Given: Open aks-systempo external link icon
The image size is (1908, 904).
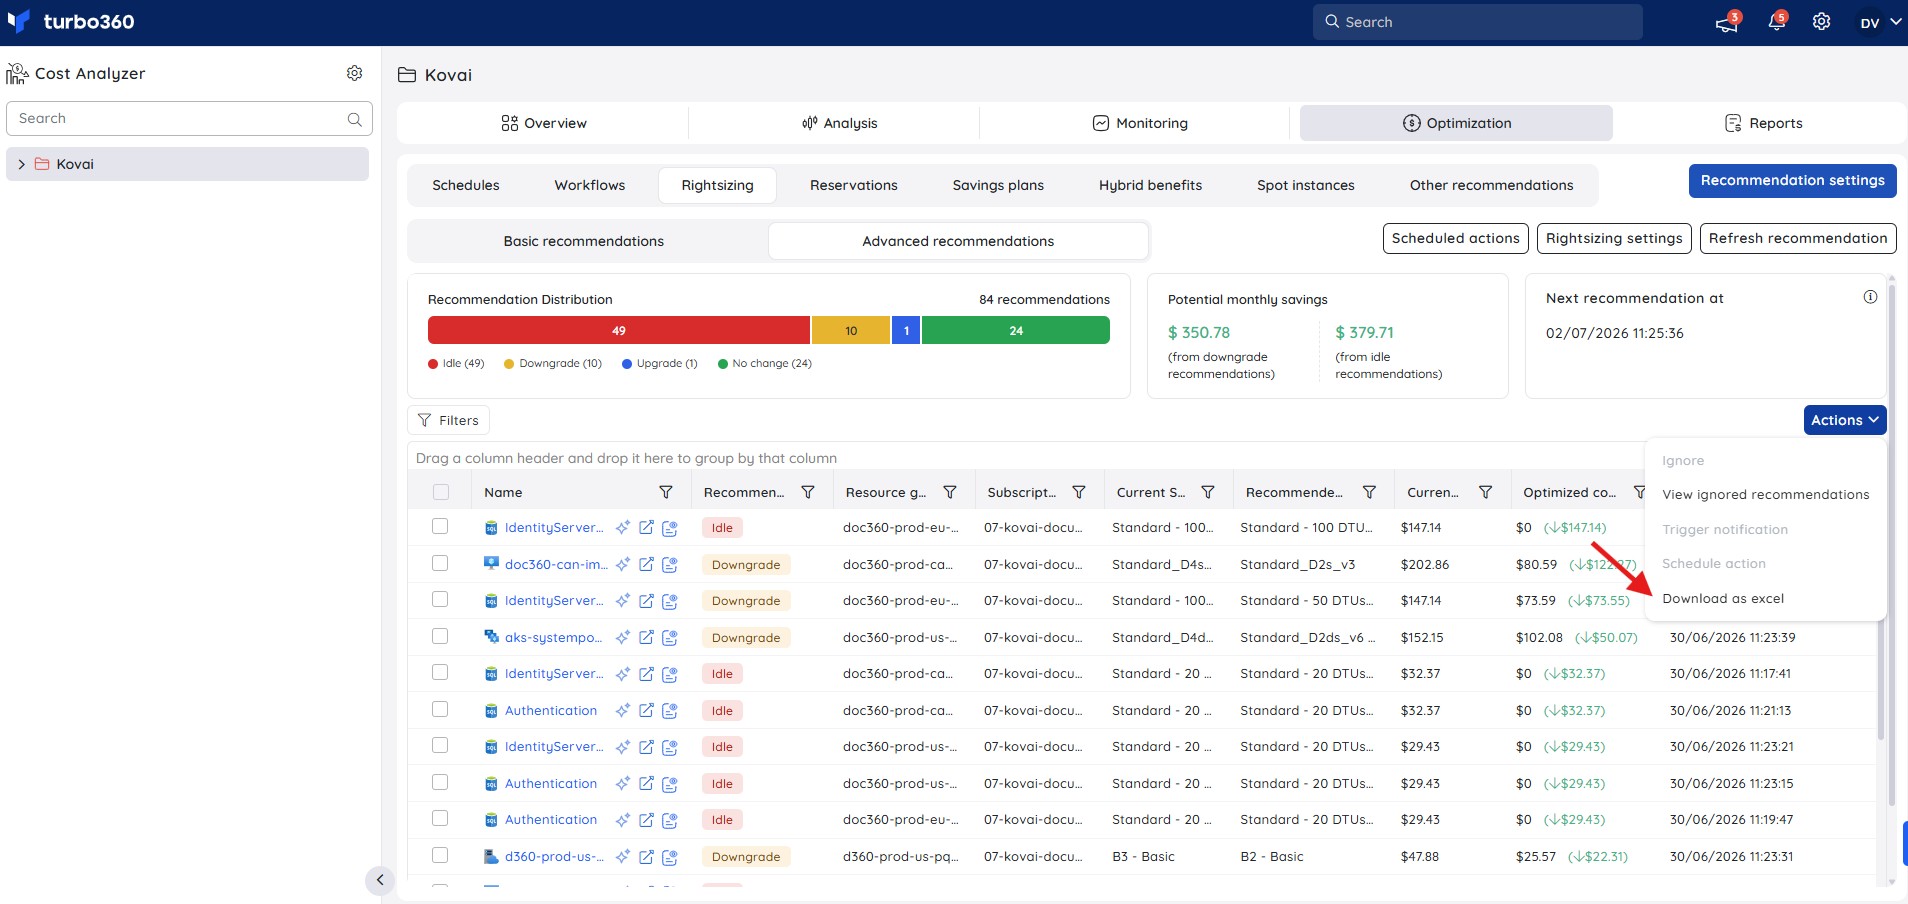Looking at the screenshot, I should [x=647, y=637].
